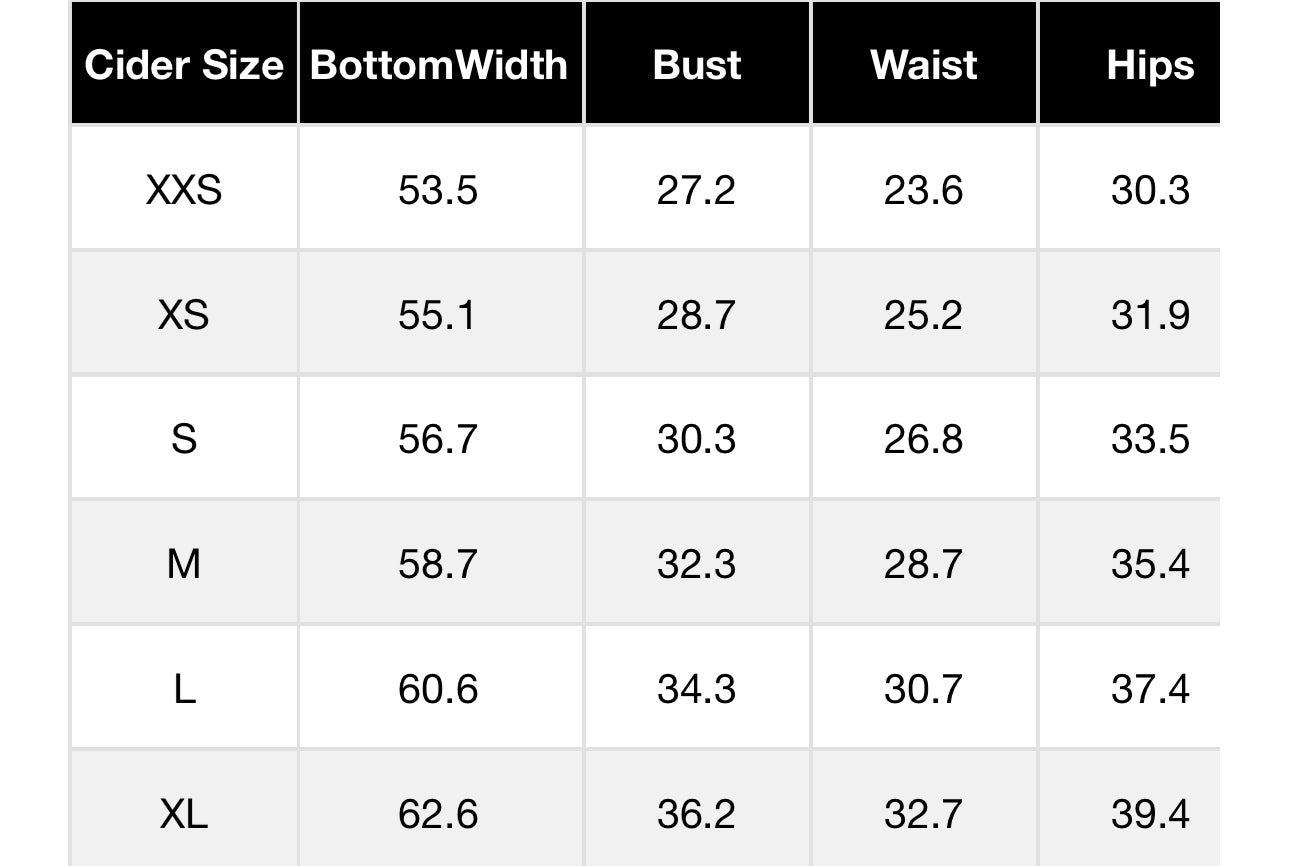Image resolution: width=1290 pixels, height=866 pixels.
Task: Click the 32.7 Waist cell
Action: click(924, 814)
